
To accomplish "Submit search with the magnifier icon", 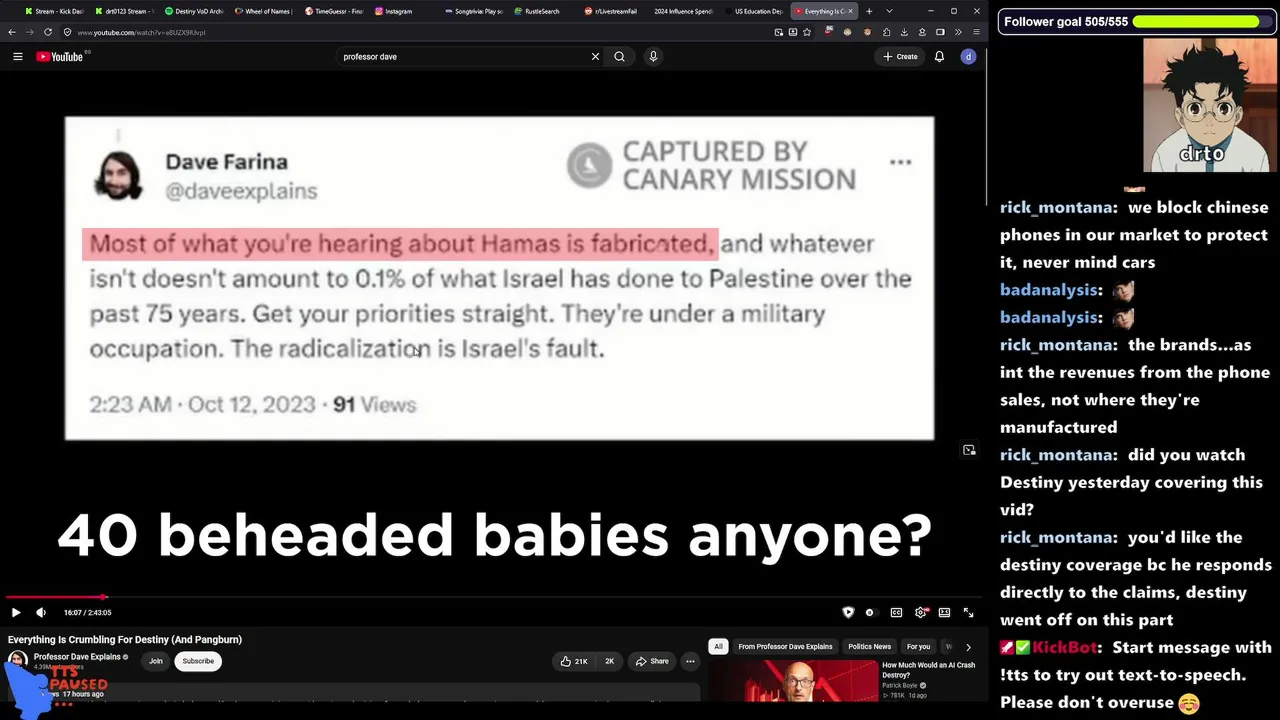I will tap(619, 57).
